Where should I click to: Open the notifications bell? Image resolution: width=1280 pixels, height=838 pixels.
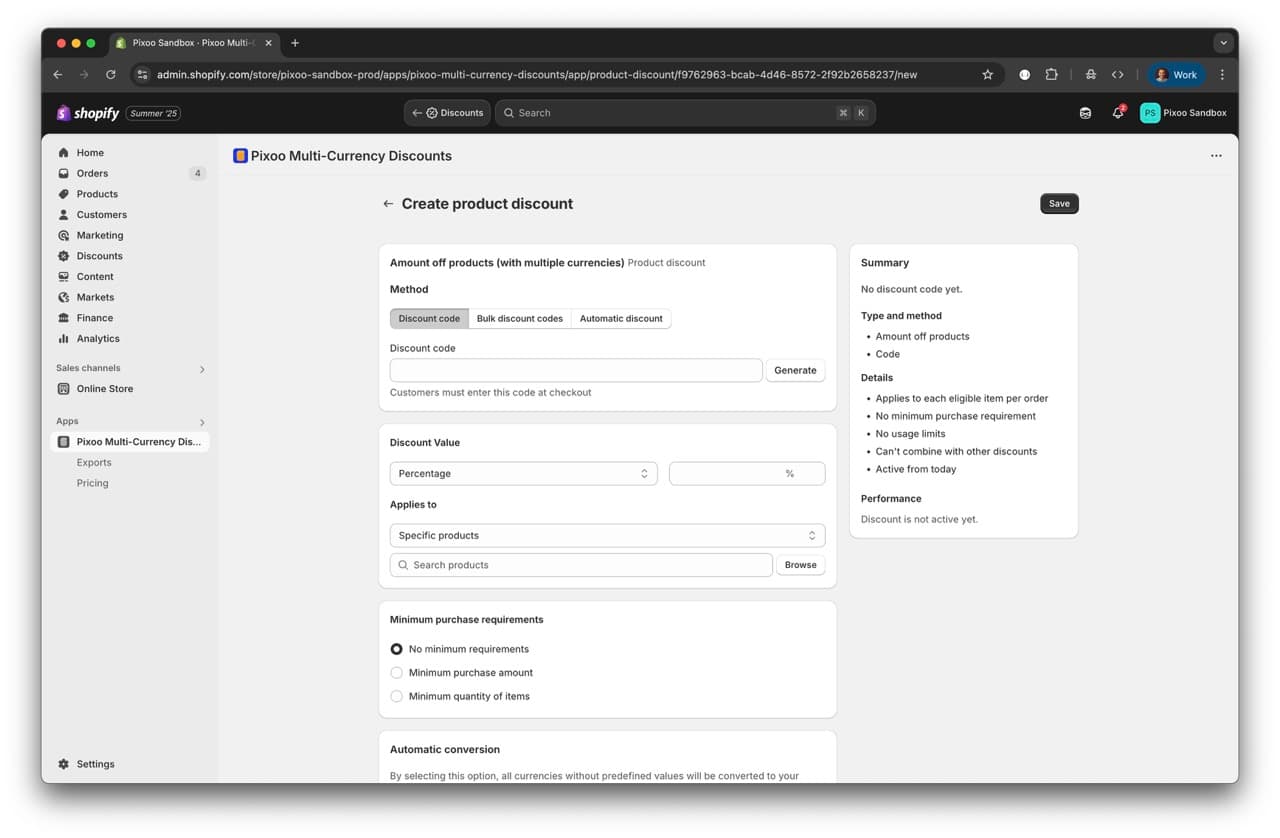(1118, 113)
